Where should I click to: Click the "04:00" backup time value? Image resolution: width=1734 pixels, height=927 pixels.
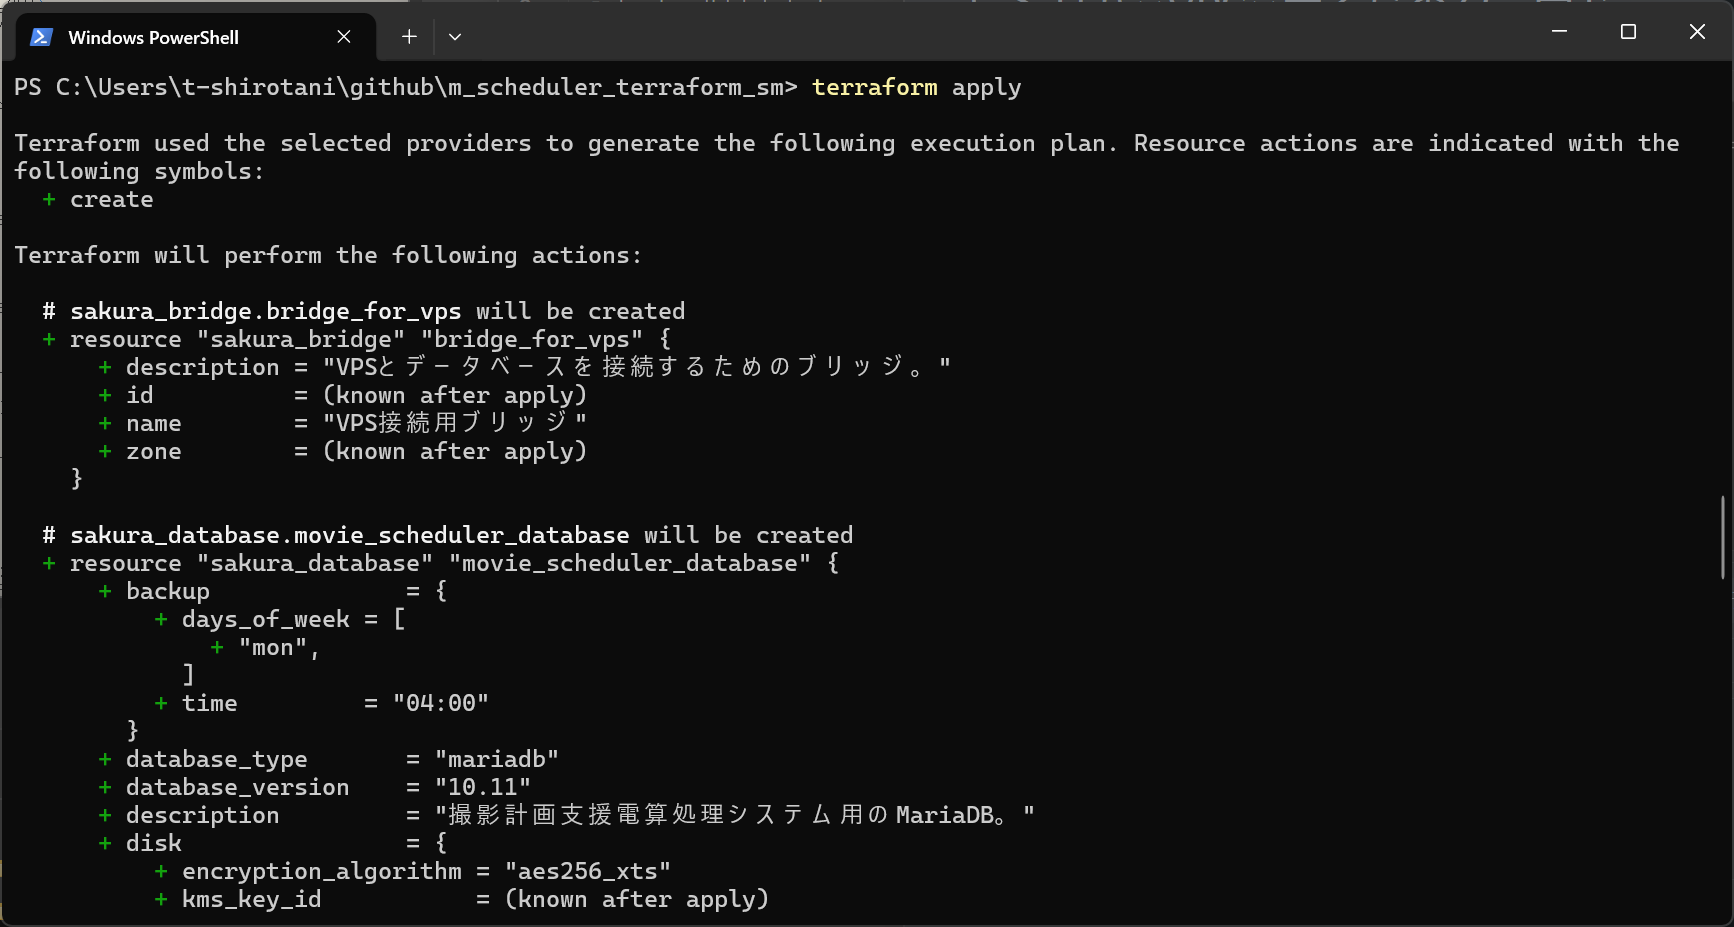(440, 703)
